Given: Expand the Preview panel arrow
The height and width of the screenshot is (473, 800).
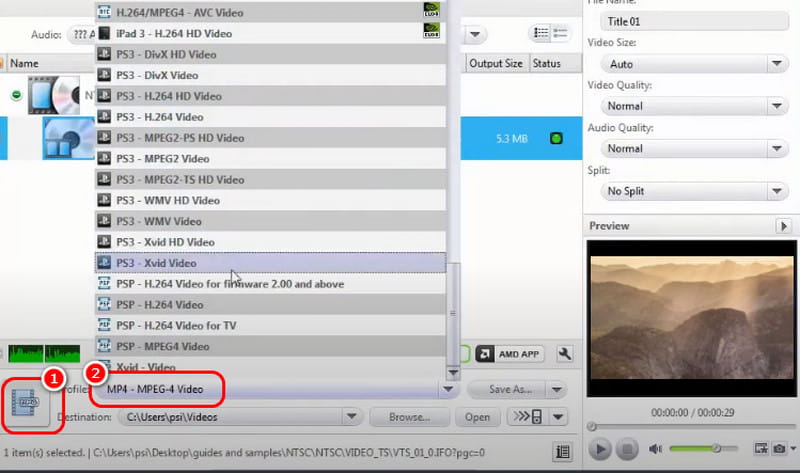Looking at the screenshot, I should coord(783,226).
